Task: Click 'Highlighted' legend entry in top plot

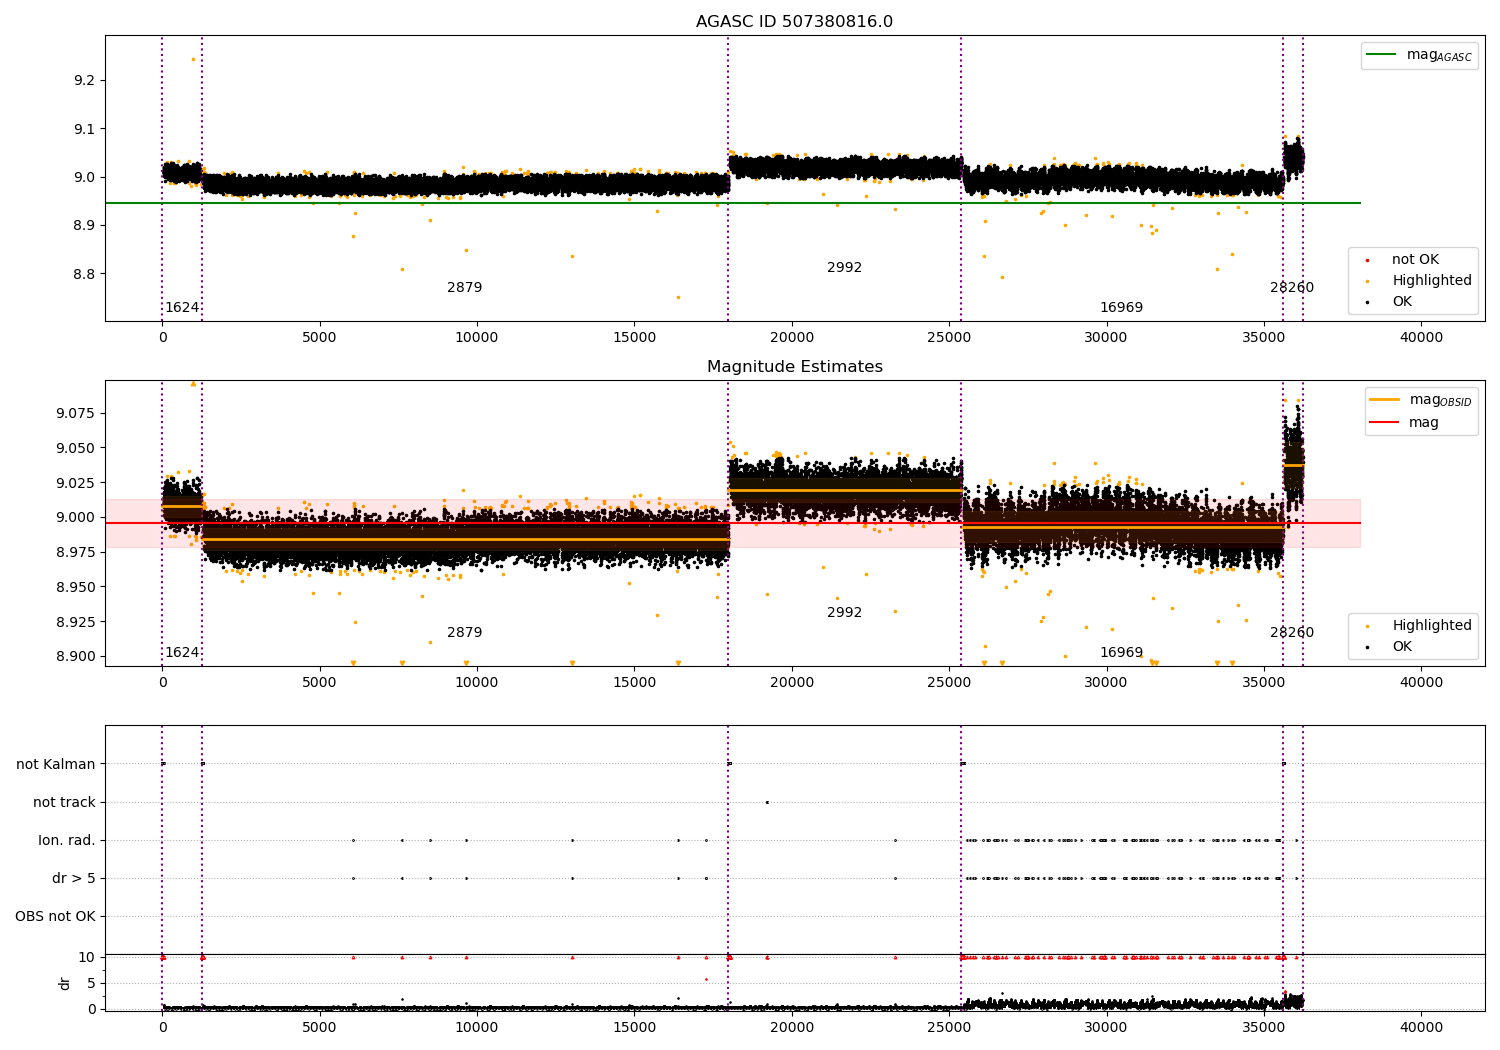Action: tap(1431, 281)
